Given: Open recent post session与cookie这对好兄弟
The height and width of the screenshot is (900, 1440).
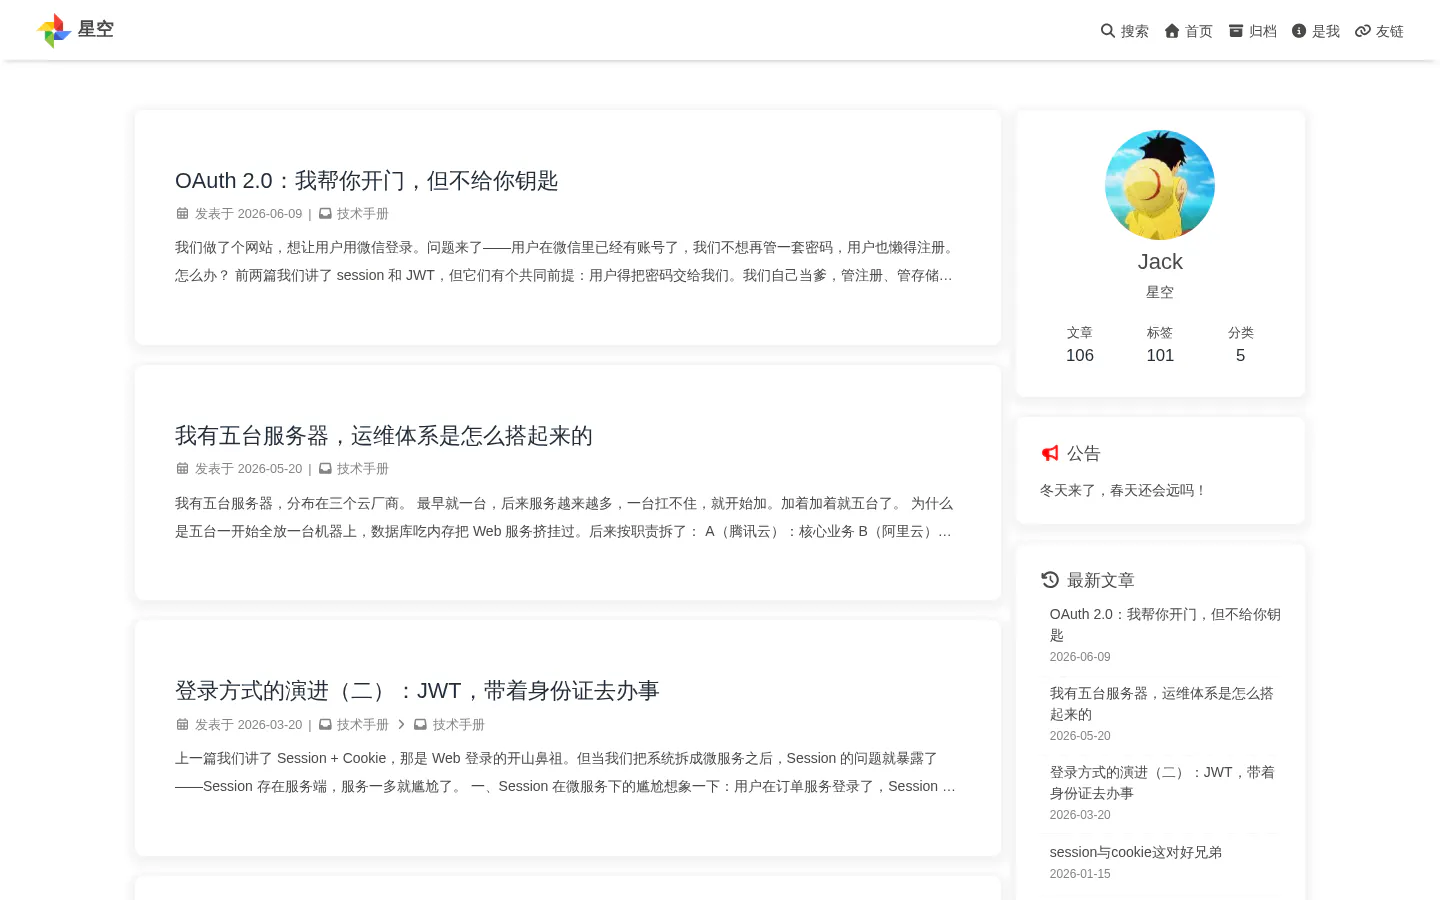Looking at the screenshot, I should click(1136, 852).
